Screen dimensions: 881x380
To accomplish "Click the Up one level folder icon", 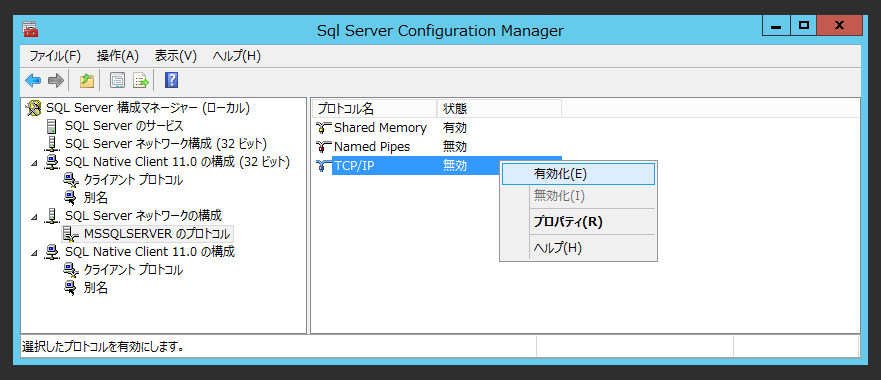I will pyautogui.click(x=87, y=81).
